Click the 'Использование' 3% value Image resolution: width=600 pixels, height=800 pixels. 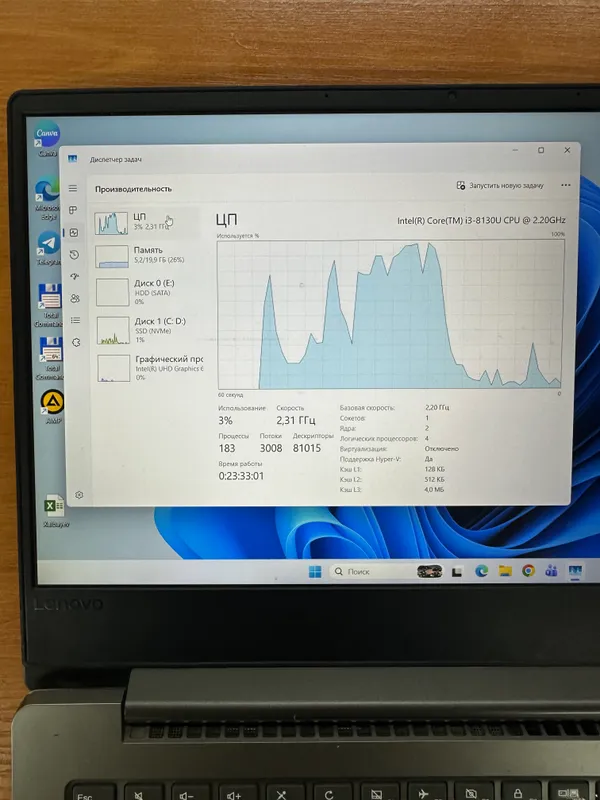point(226,421)
